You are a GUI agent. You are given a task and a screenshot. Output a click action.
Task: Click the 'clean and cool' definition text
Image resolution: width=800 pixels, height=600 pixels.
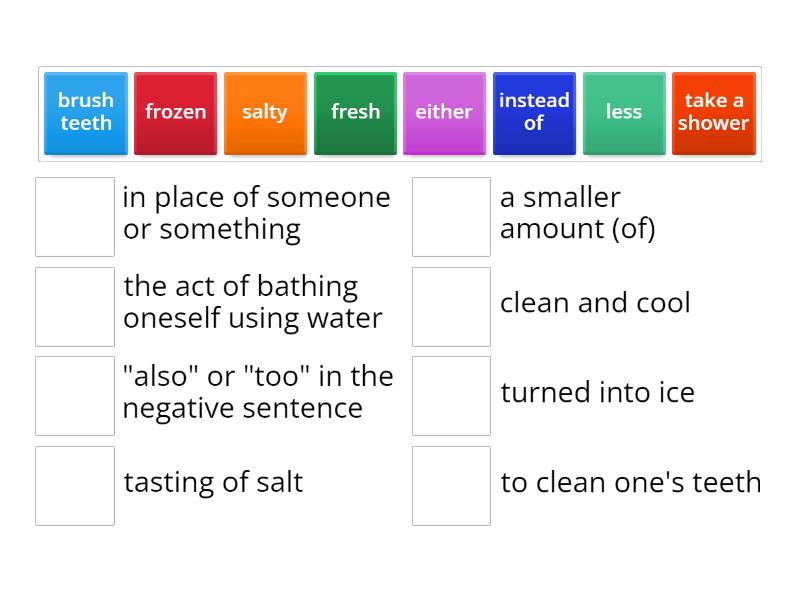tap(595, 303)
